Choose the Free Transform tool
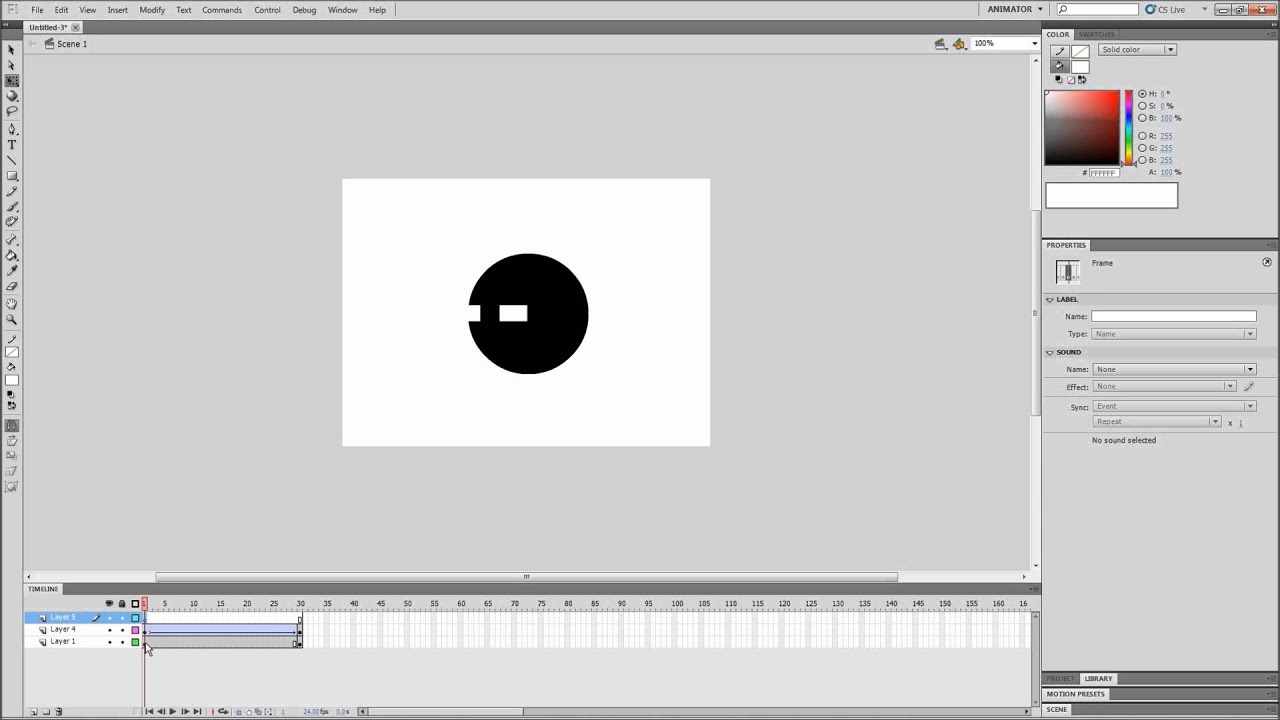Image resolution: width=1280 pixels, height=720 pixels. [12, 79]
